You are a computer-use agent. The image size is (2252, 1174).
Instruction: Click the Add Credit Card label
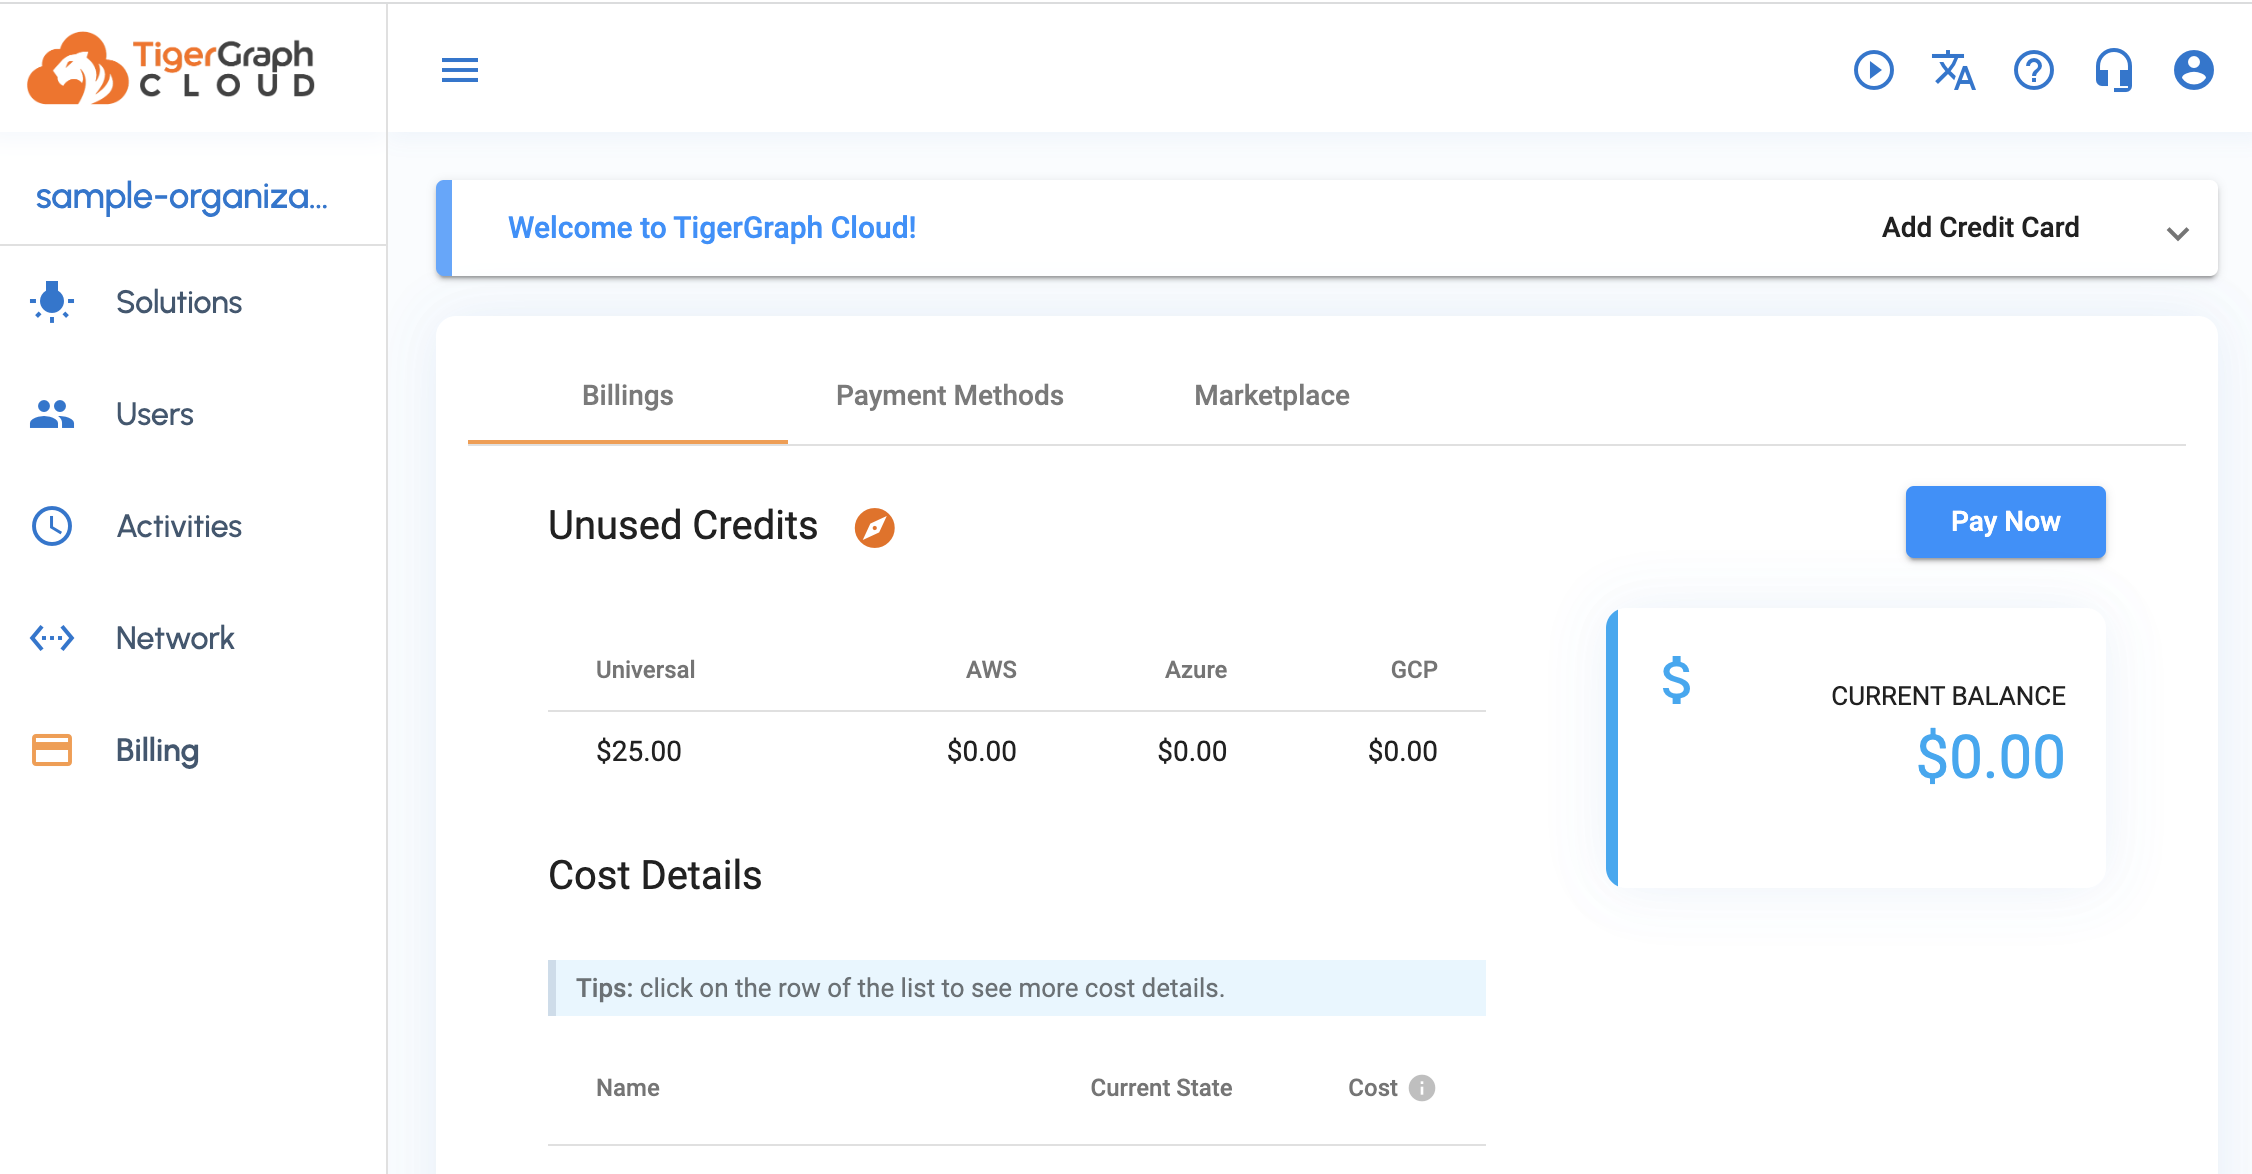pos(1980,228)
